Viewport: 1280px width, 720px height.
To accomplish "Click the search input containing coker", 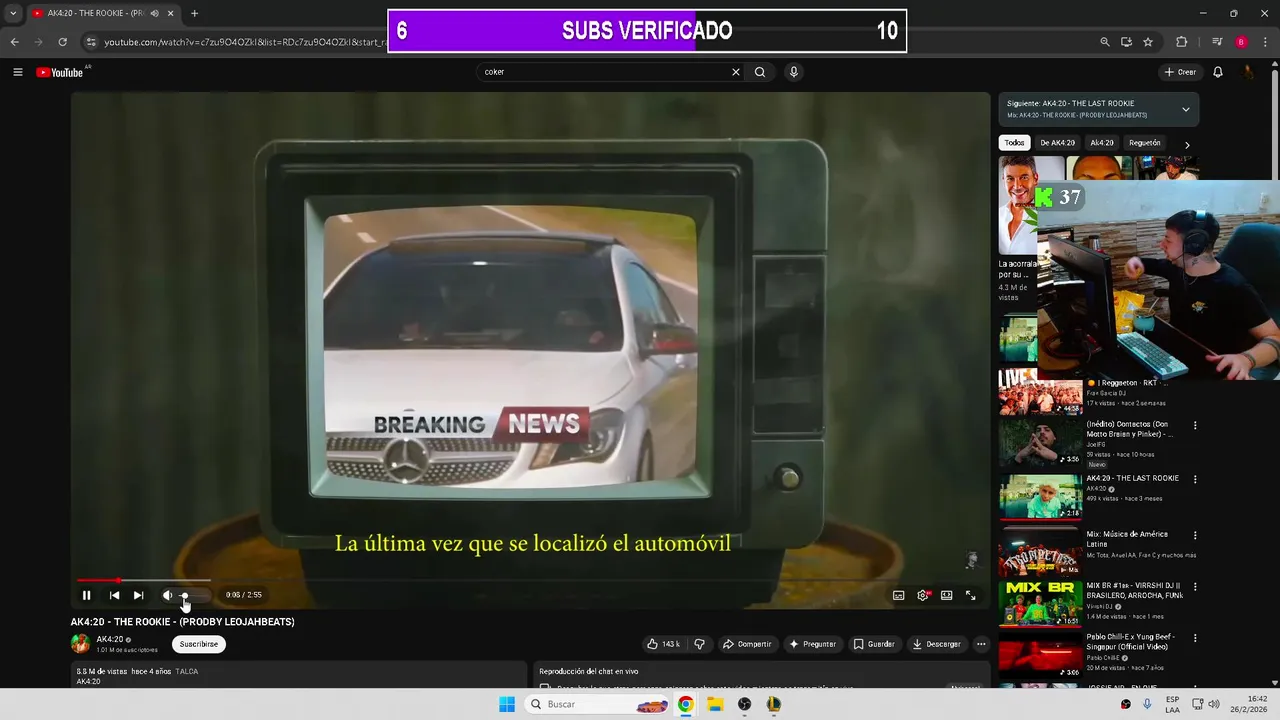I will [x=605, y=72].
